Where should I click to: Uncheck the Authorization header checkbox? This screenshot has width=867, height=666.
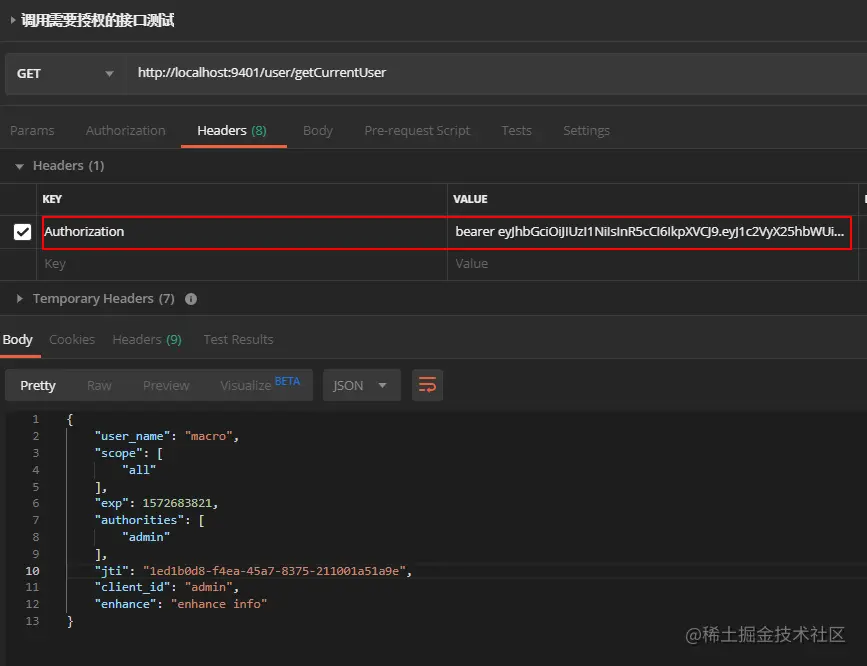click(x=22, y=232)
